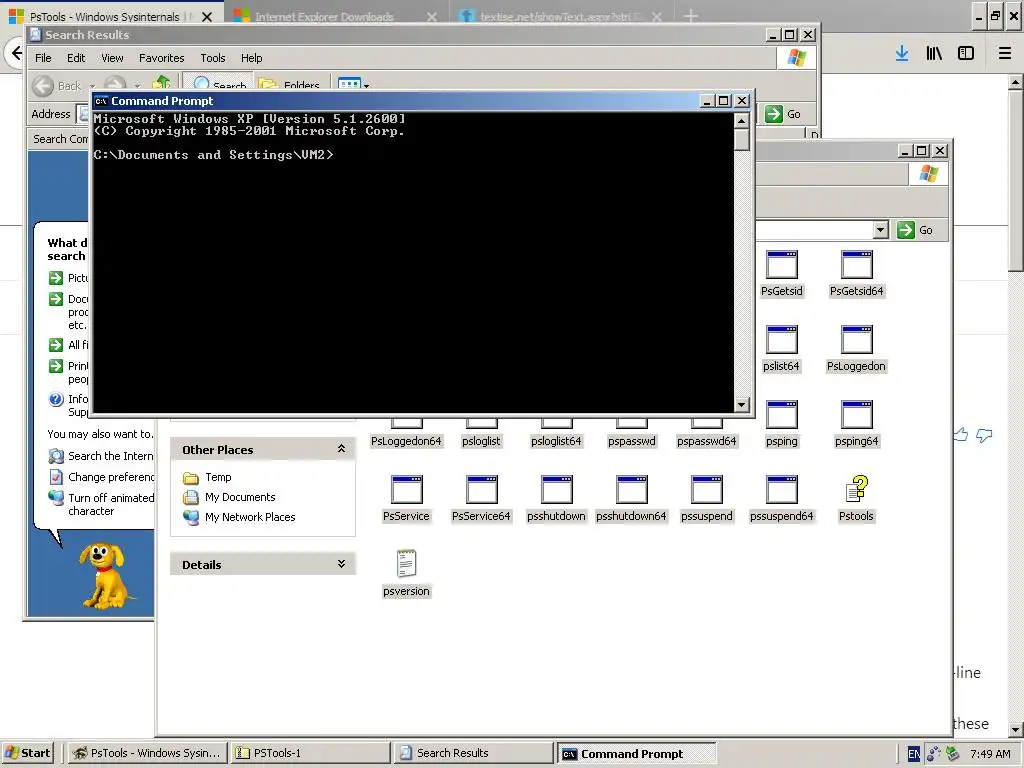Select the pspasswd64 file label
The width and height of the screenshot is (1024, 768).
(707, 441)
